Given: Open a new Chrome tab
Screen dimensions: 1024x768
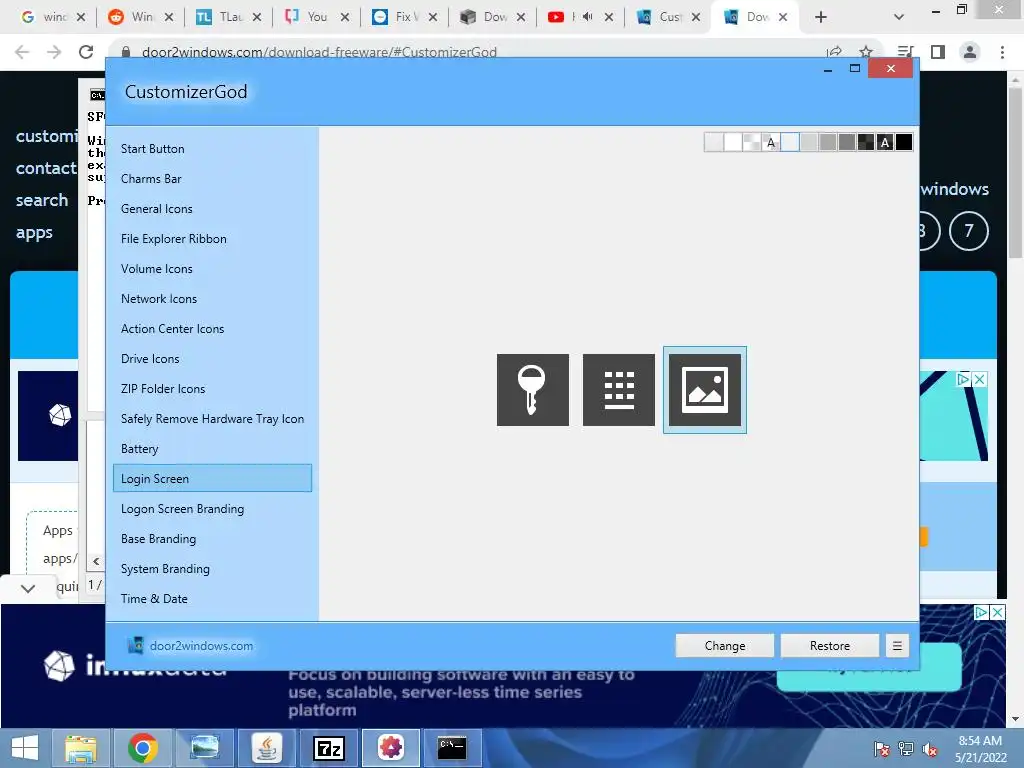Looking at the screenshot, I should coord(821,17).
